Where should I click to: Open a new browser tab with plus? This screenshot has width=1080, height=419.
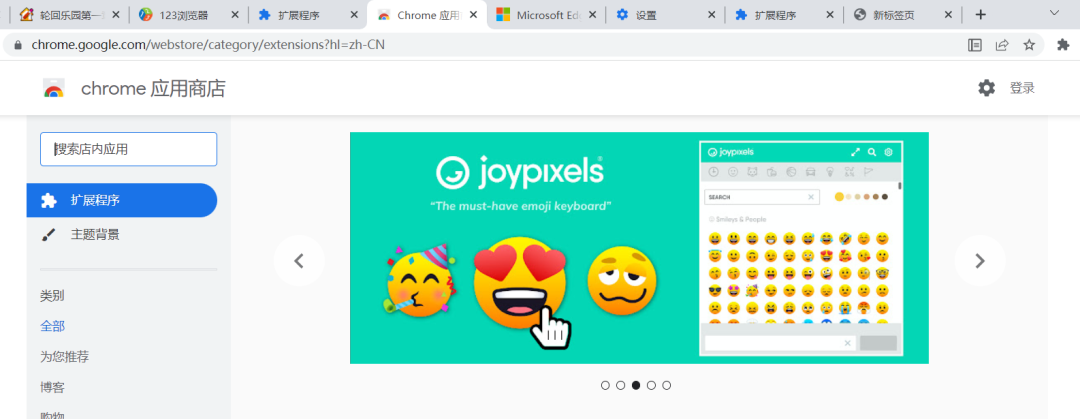pos(981,14)
